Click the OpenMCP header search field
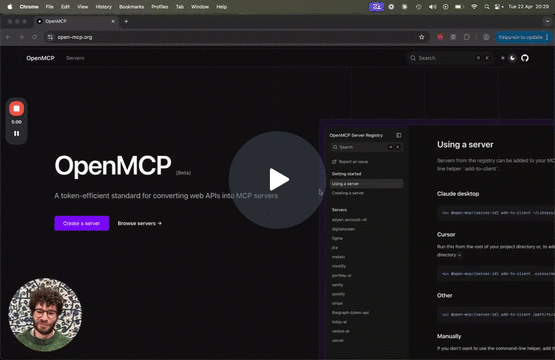555x360 pixels. (450, 58)
